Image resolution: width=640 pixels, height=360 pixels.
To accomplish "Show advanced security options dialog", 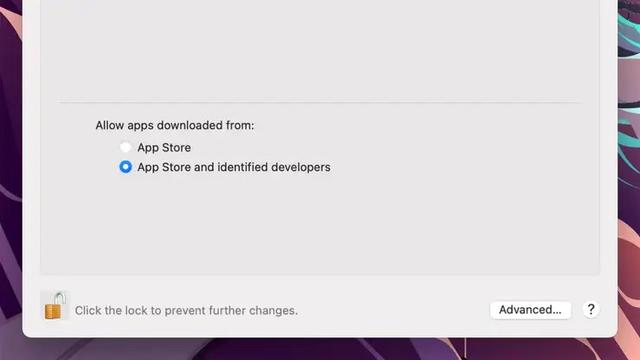I will click(530, 310).
